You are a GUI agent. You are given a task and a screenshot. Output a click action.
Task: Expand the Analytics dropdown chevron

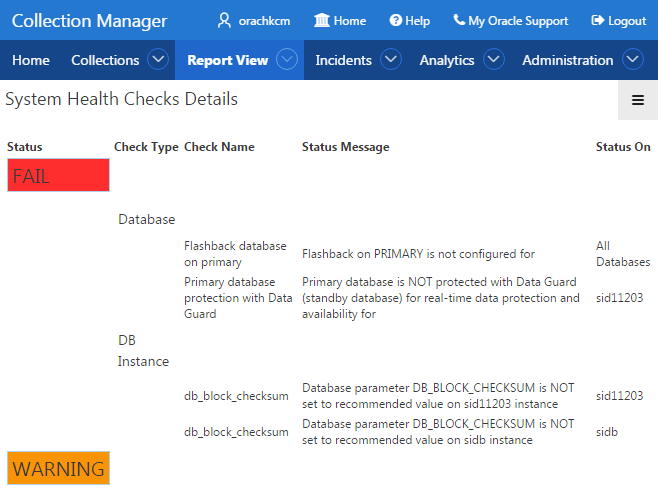coord(494,59)
